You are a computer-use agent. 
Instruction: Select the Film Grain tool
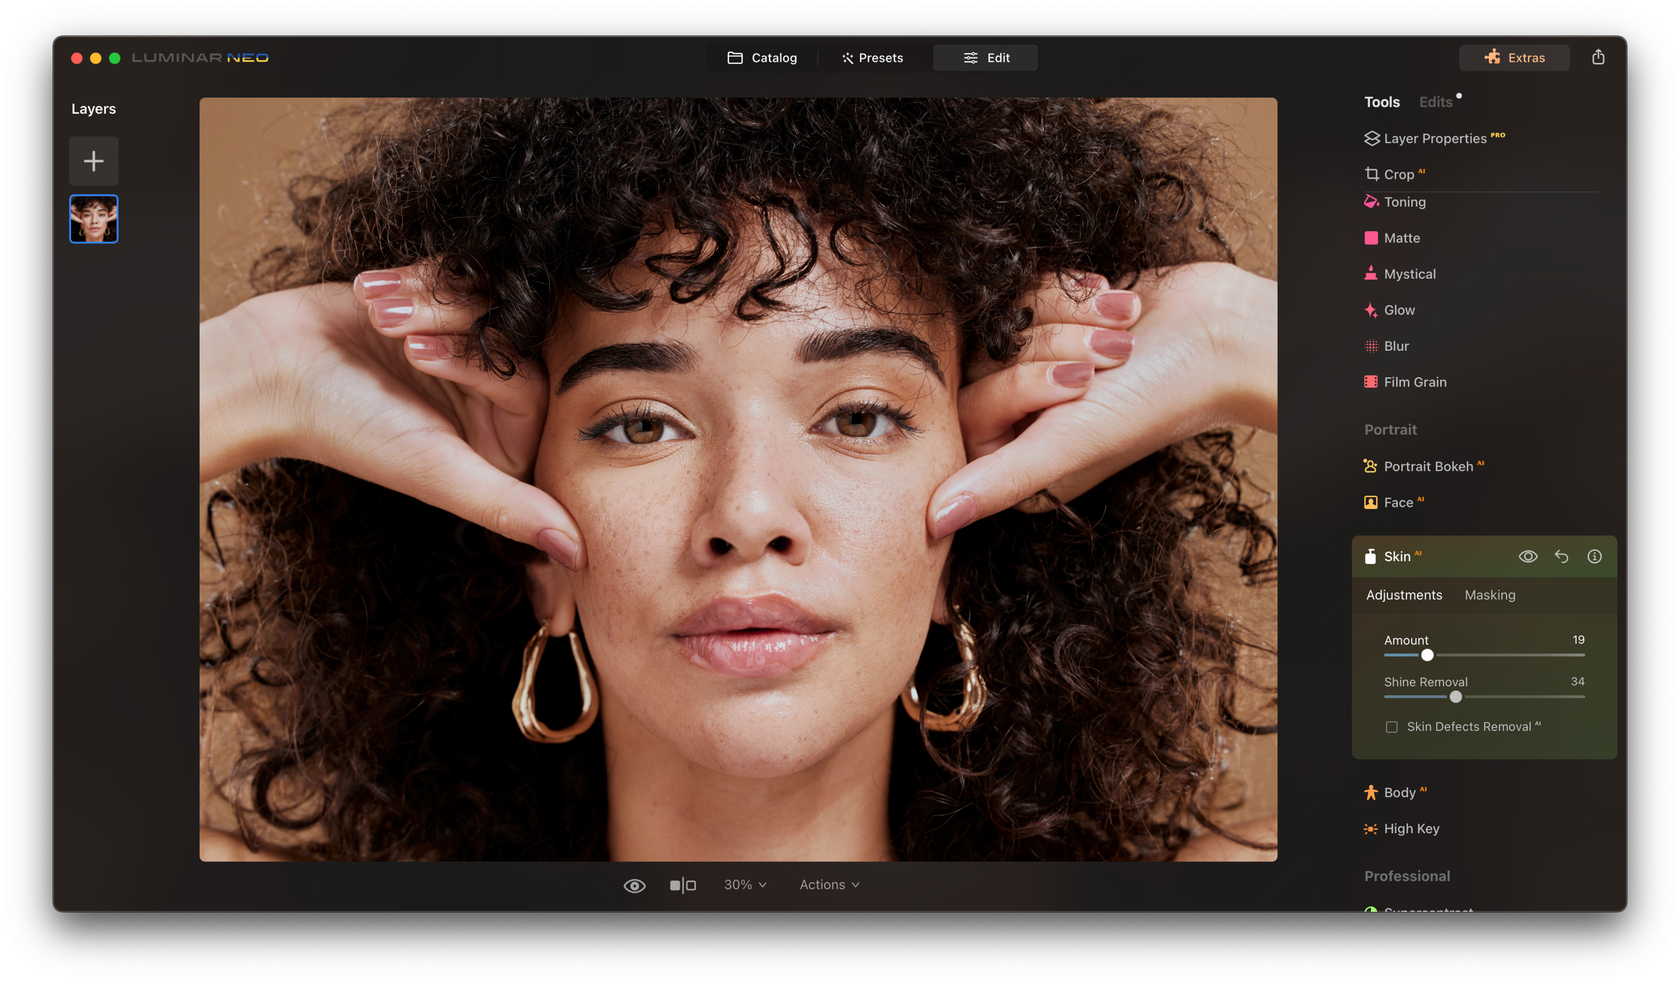click(x=1415, y=381)
